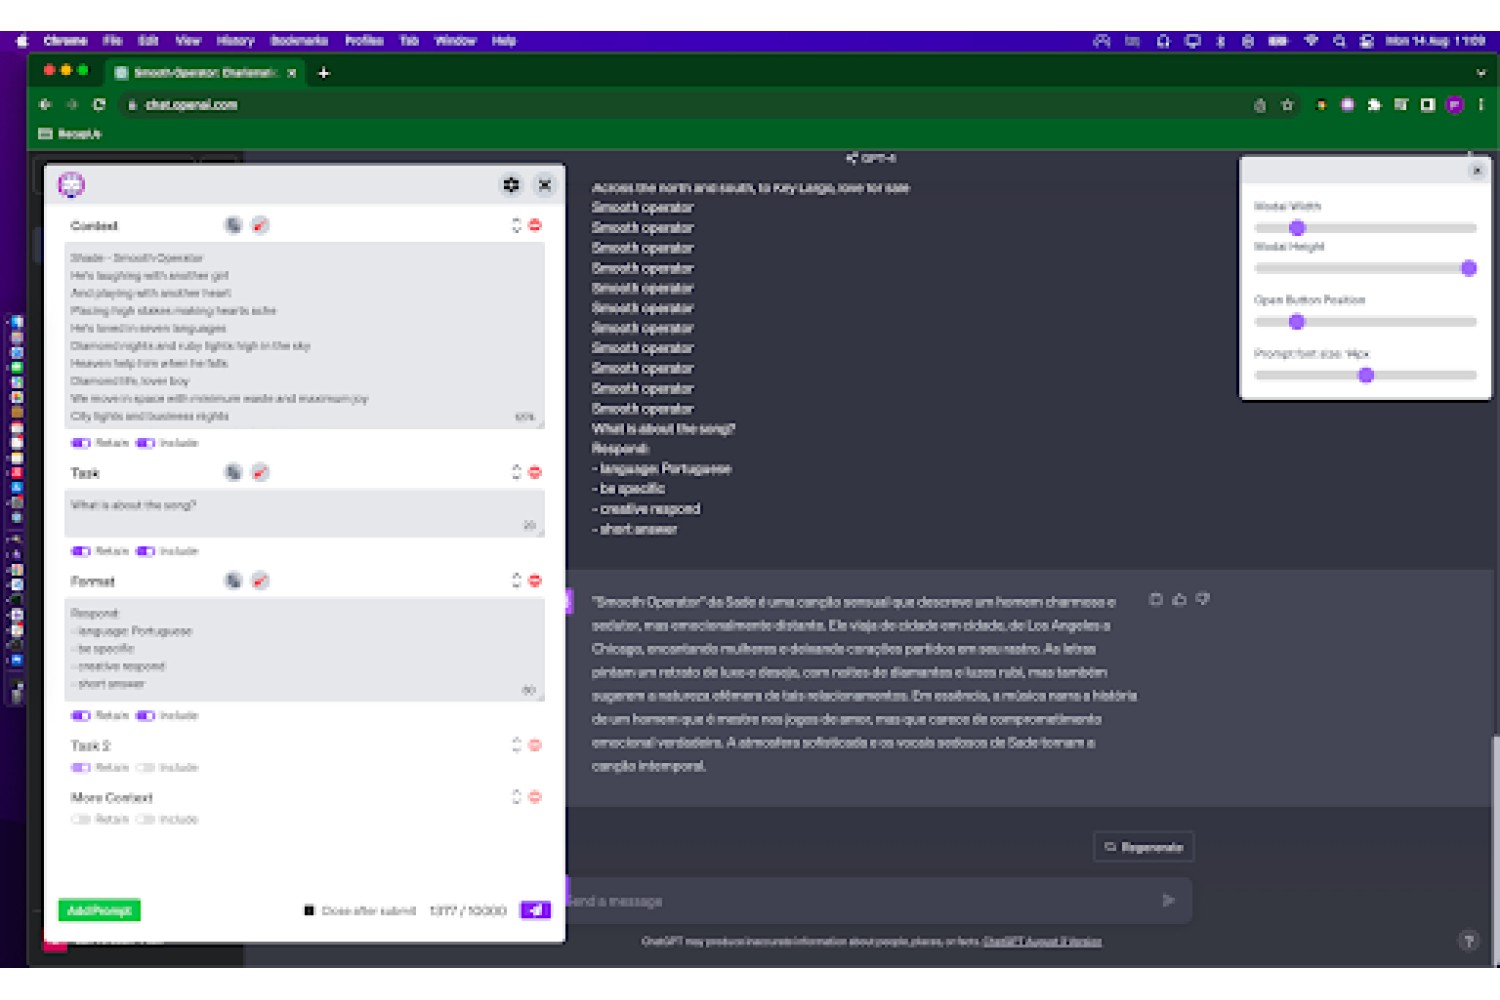Collapse the Context section with up-down arrows
The width and height of the screenshot is (1500, 1000).
coord(516,225)
